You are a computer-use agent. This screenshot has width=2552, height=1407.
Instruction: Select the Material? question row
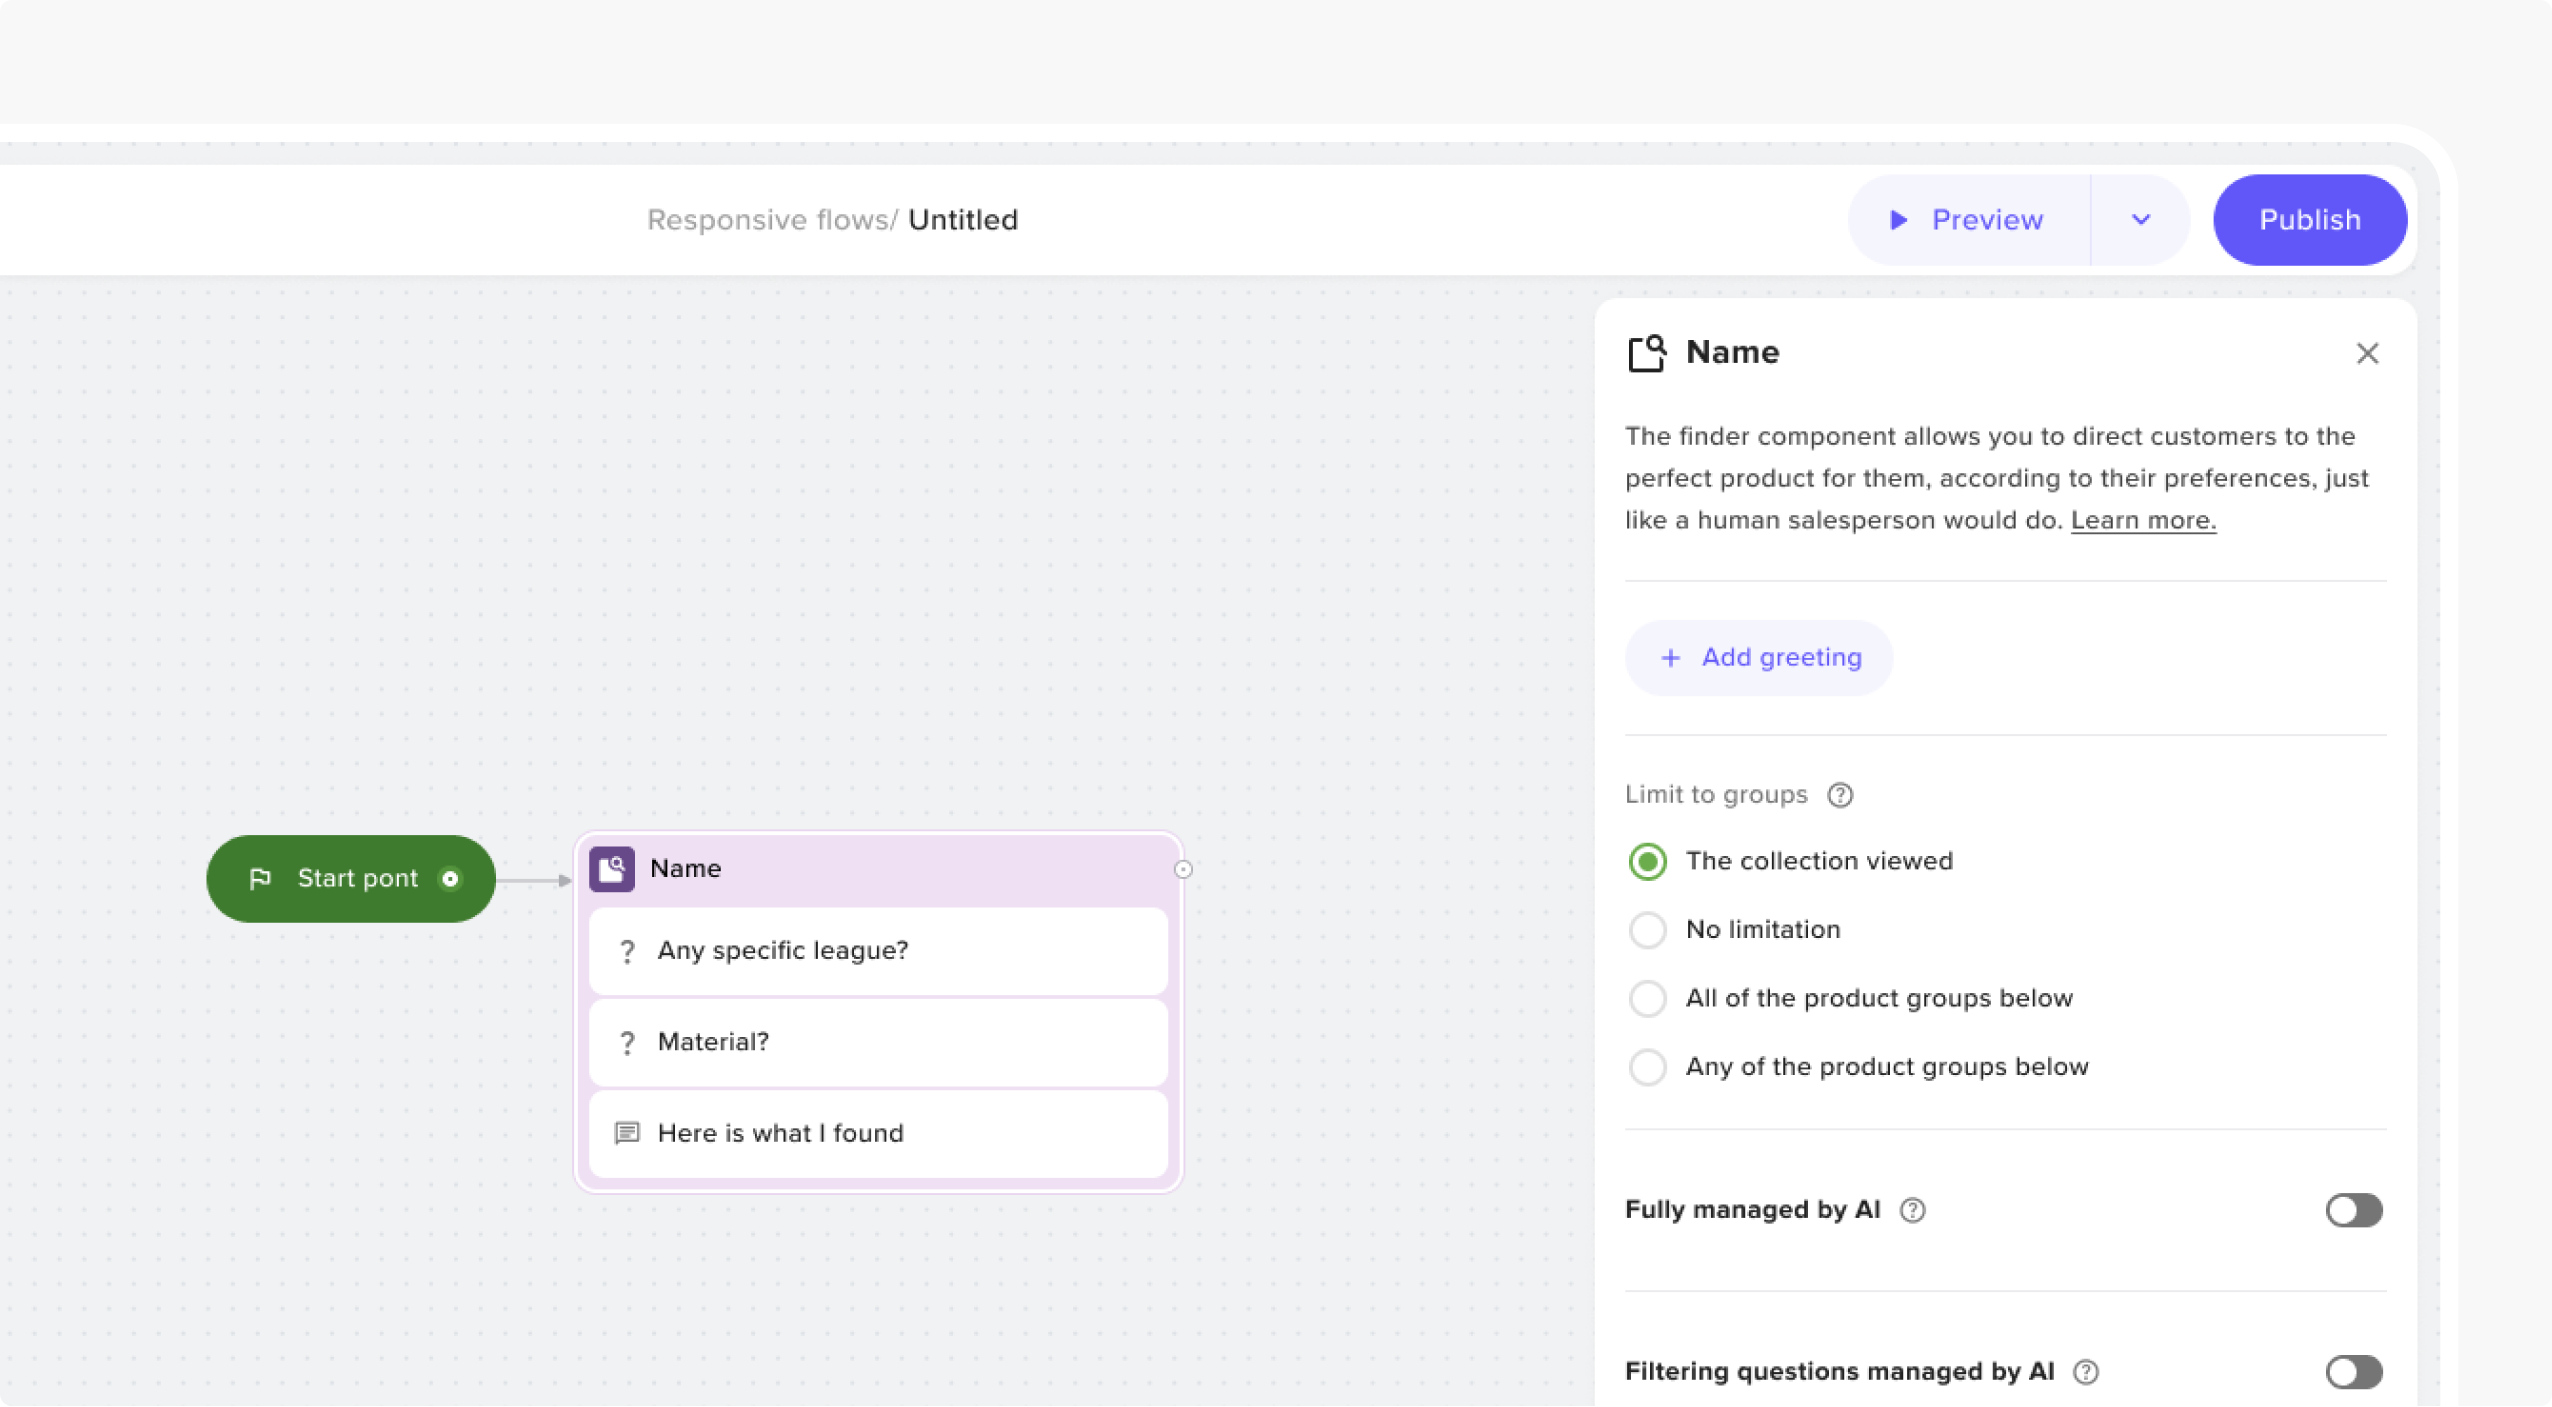click(x=878, y=1043)
